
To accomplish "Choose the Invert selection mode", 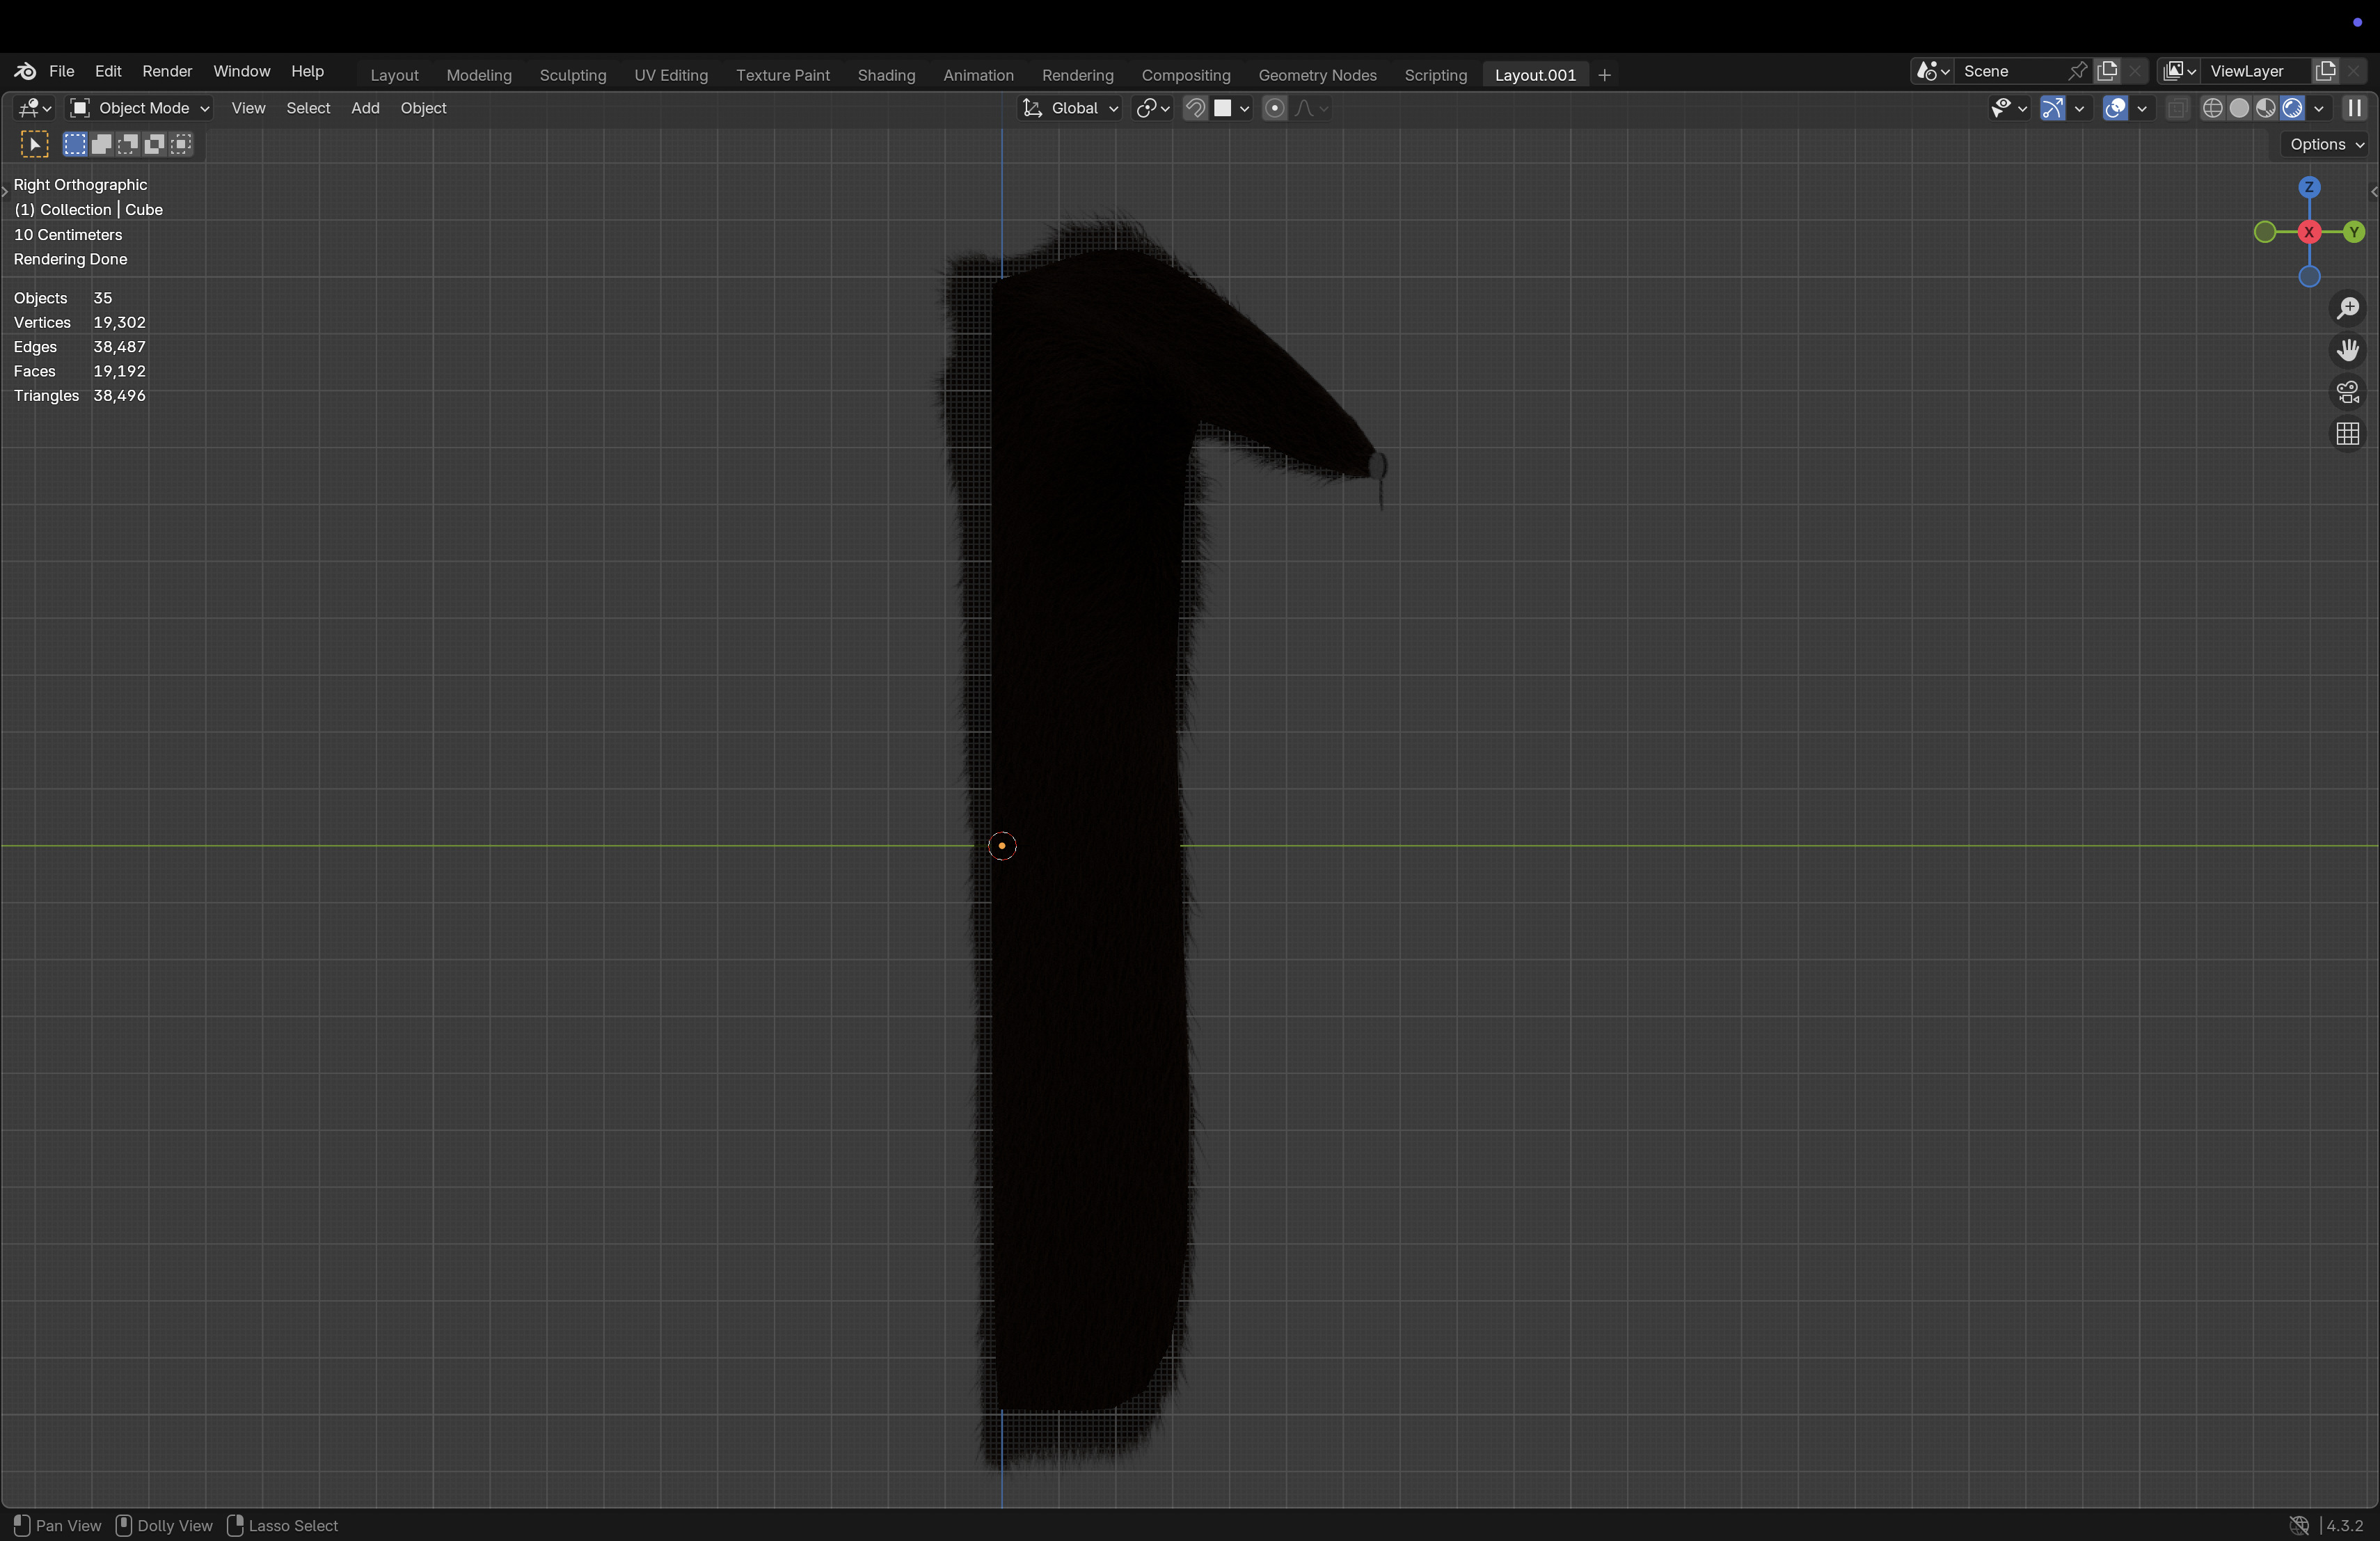I will (x=154, y=144).
